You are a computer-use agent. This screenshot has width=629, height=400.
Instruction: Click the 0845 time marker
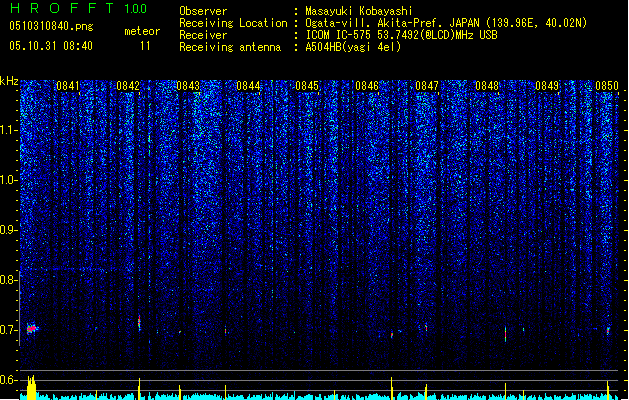click(x=307, y=86)
